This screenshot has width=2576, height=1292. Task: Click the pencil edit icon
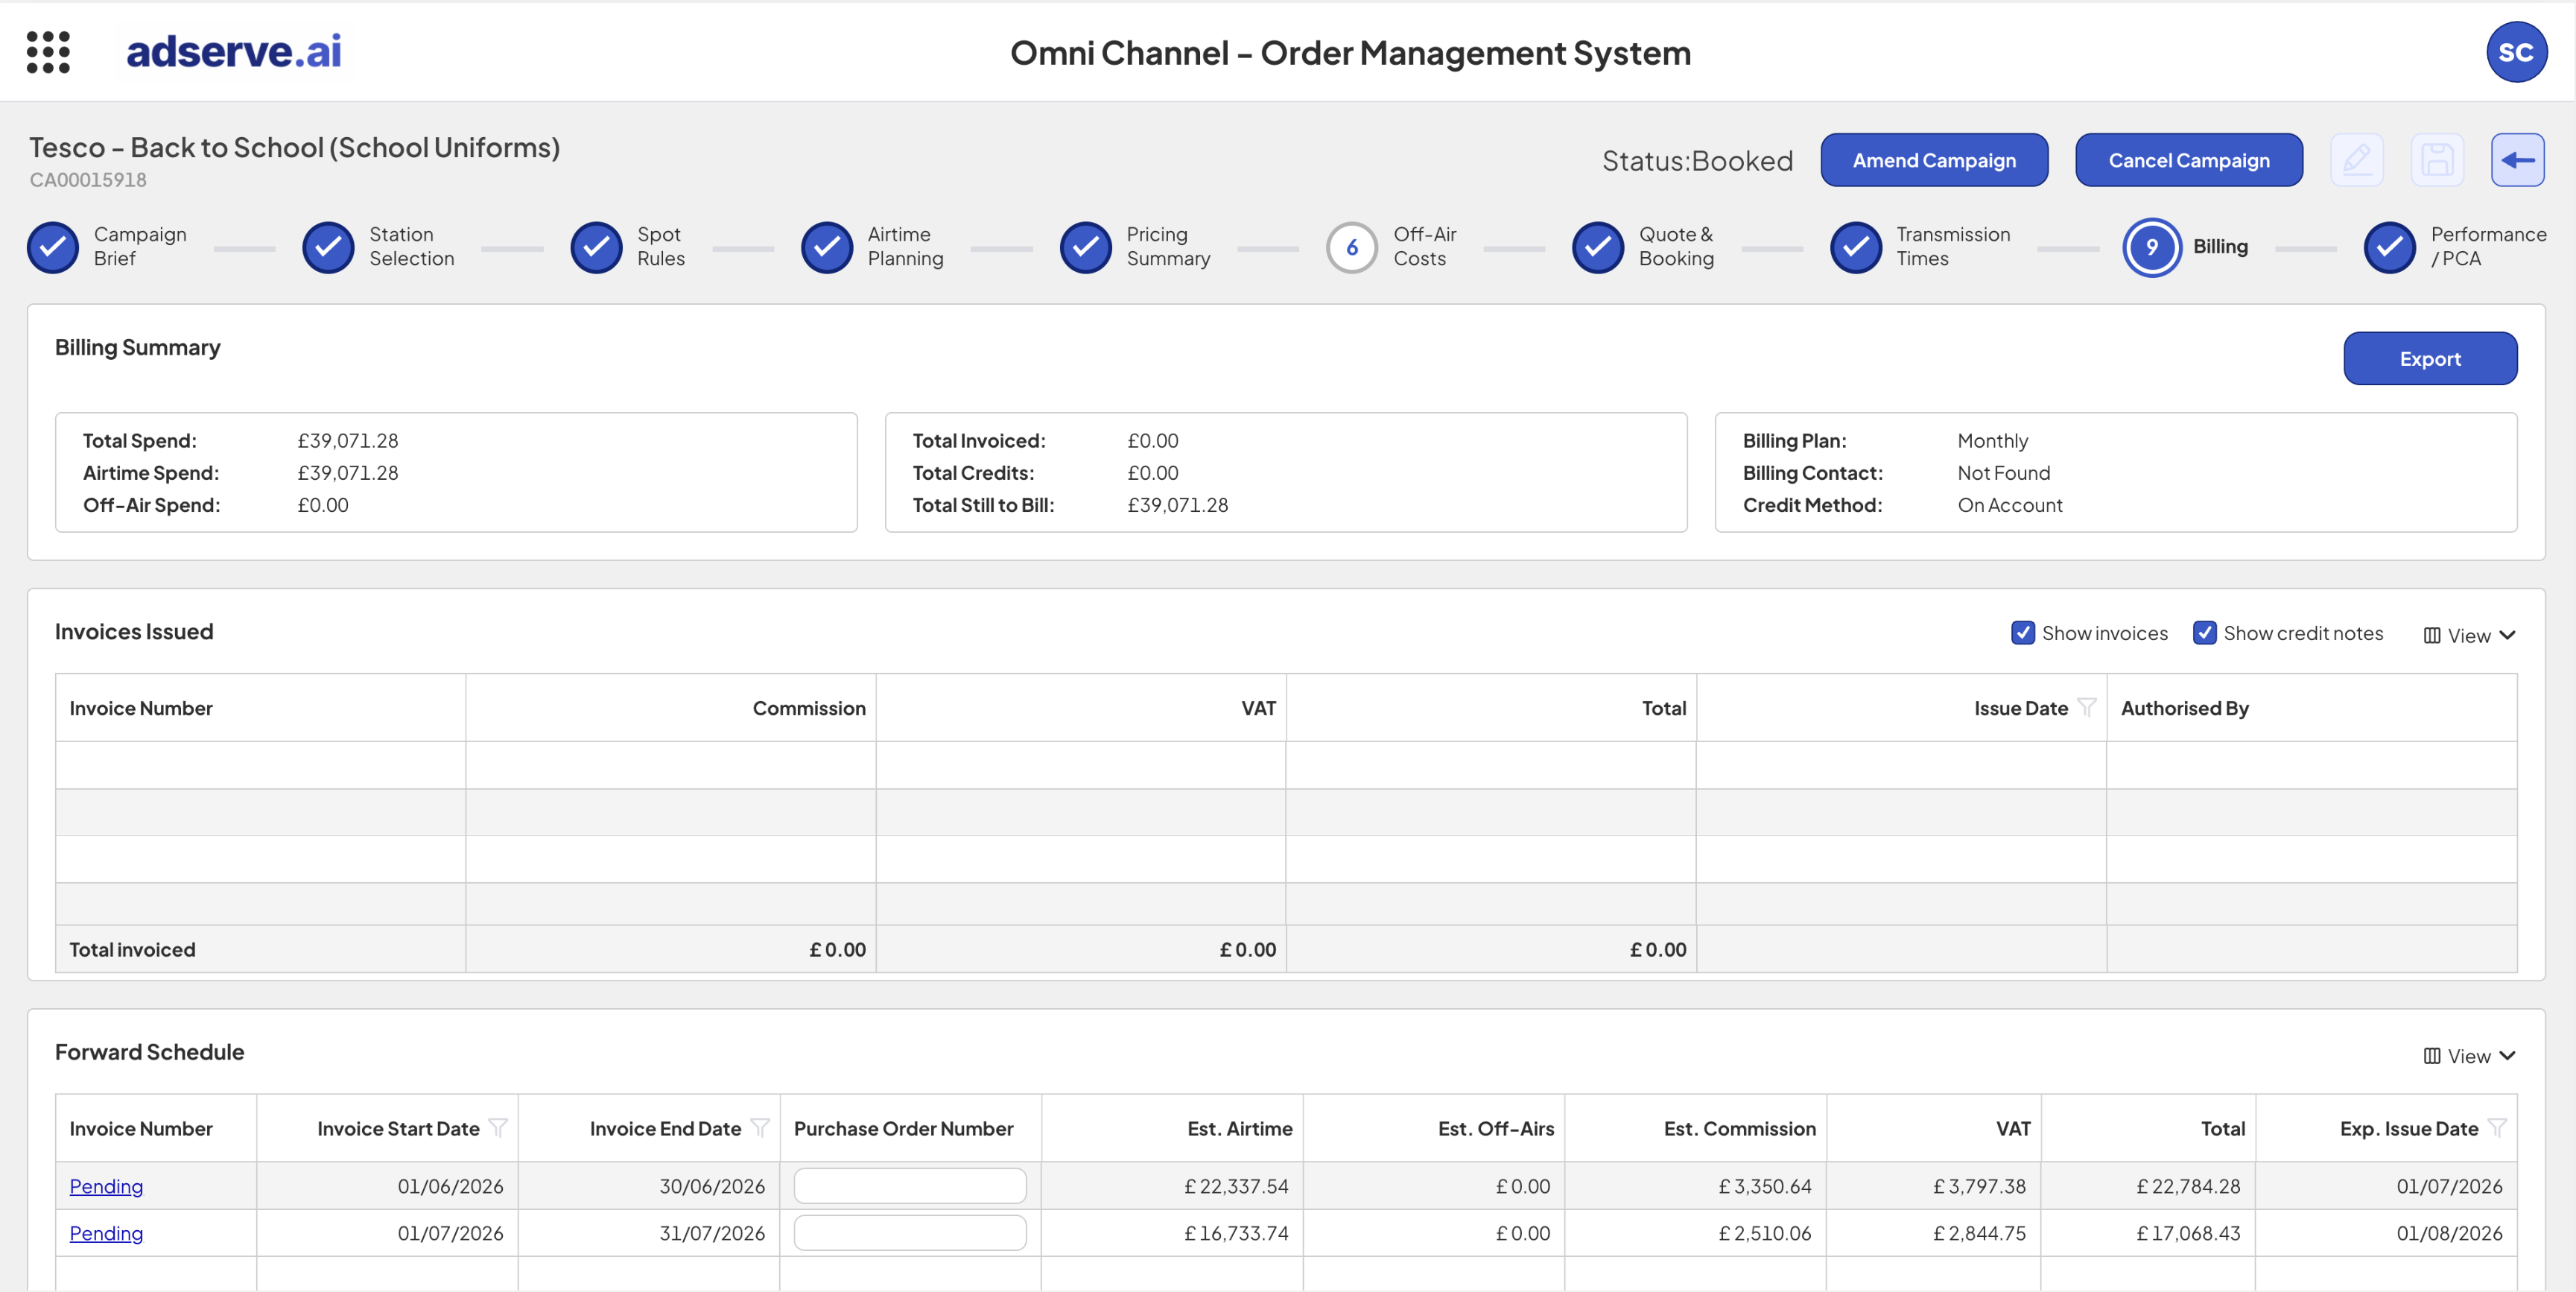(x=2357, y=160)
